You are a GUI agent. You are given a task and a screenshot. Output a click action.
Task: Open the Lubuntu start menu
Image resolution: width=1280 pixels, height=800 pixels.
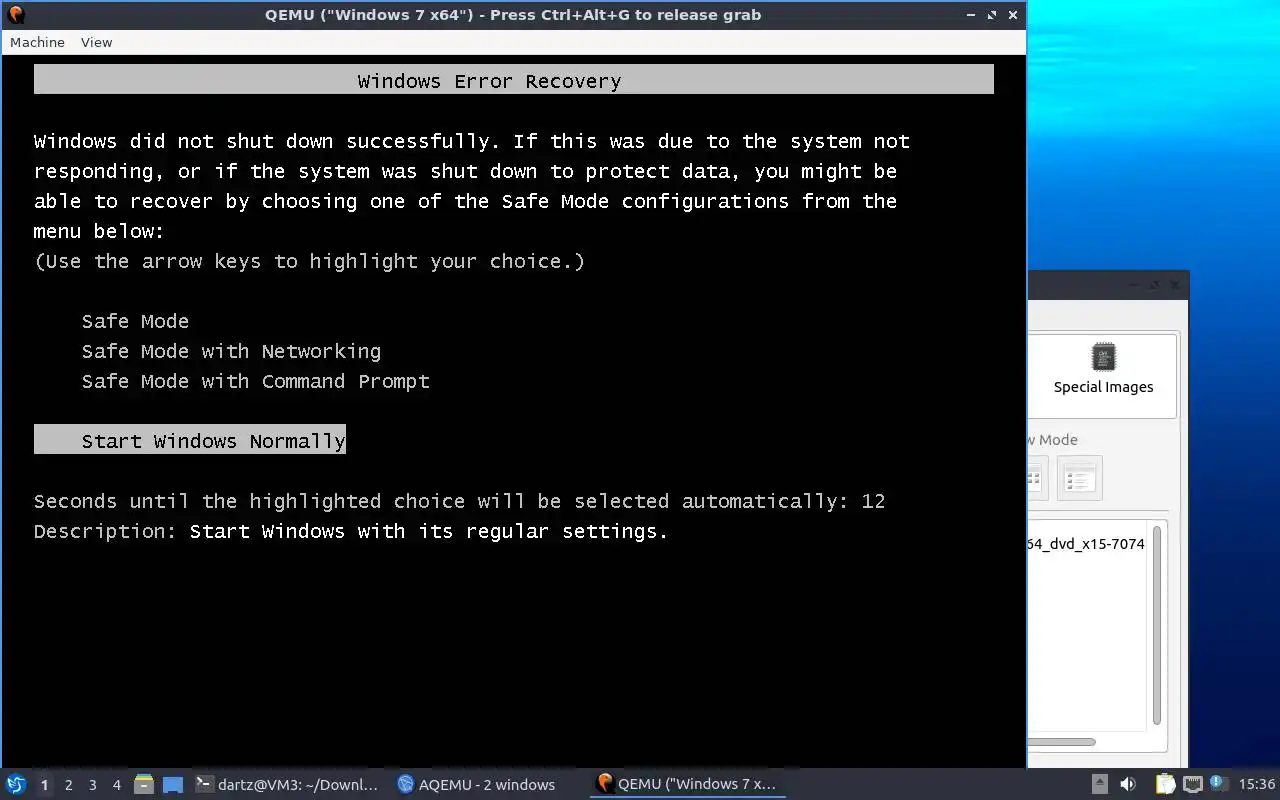click(x=16, y=784)
